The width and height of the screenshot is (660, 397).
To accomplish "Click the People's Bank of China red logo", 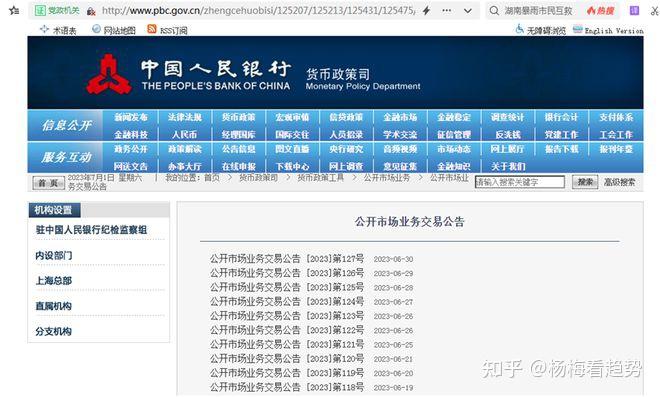I will (x=109, y=74).
